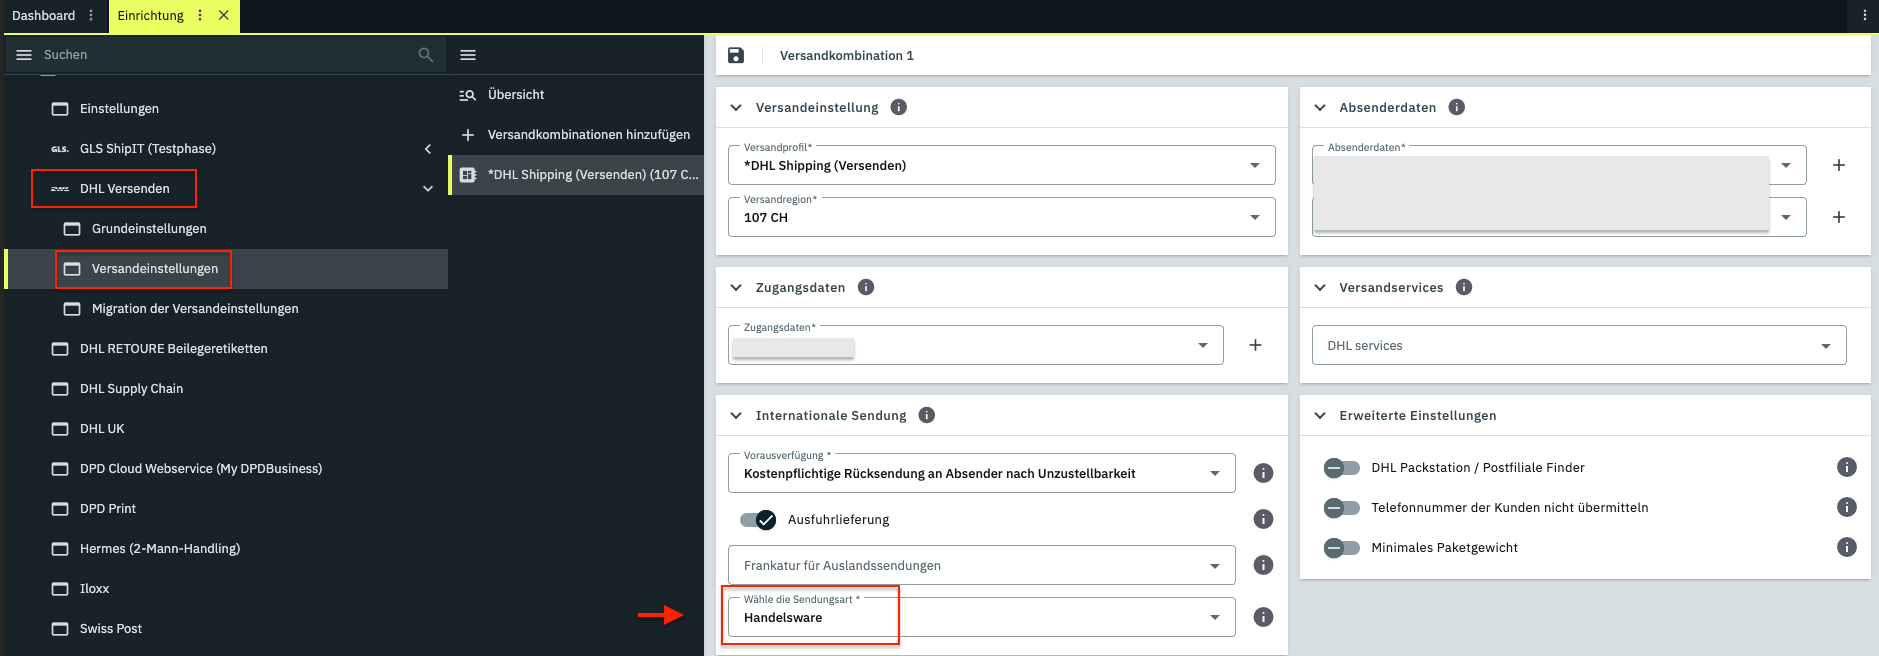Screen dimensions: 1879x656
Task: Switch to the Dashboard tab
Action: click(43, 15)
